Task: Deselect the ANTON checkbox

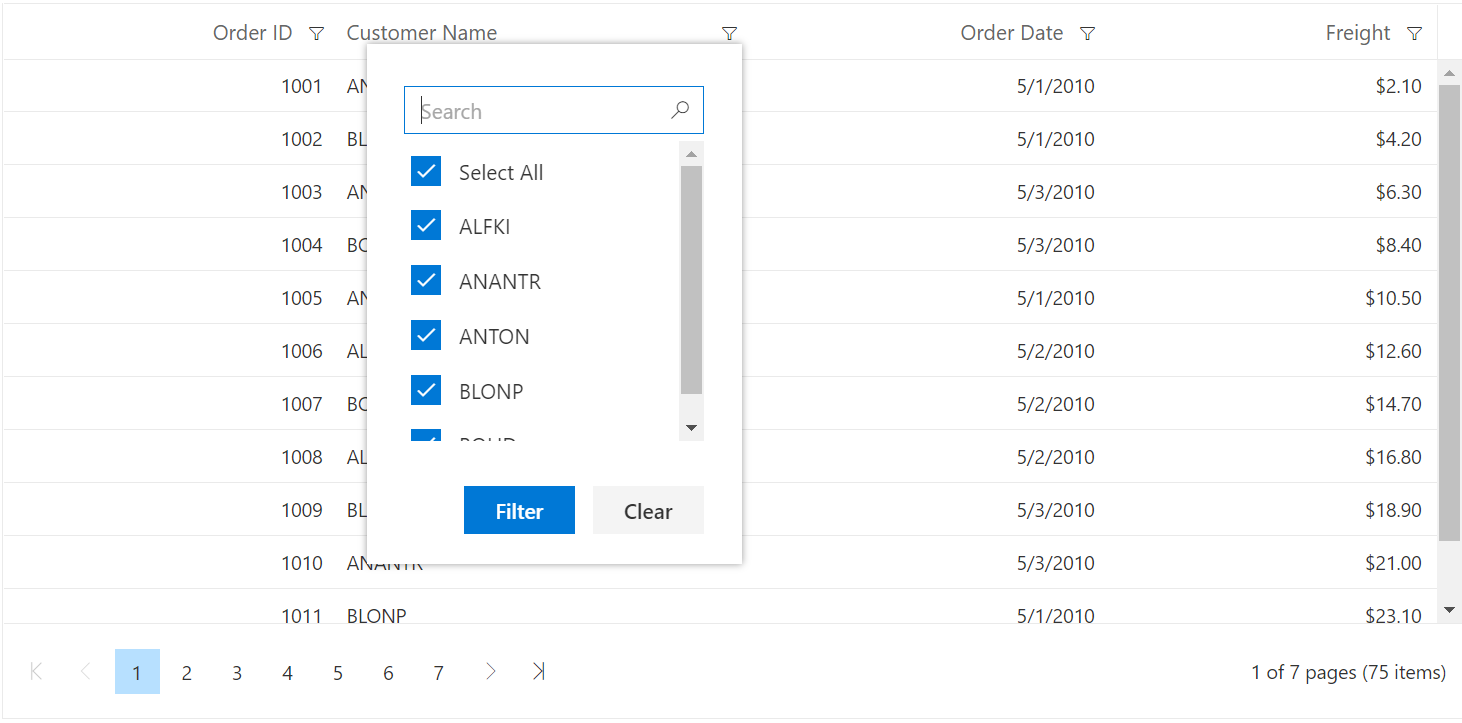Action: tap(426, 336)
